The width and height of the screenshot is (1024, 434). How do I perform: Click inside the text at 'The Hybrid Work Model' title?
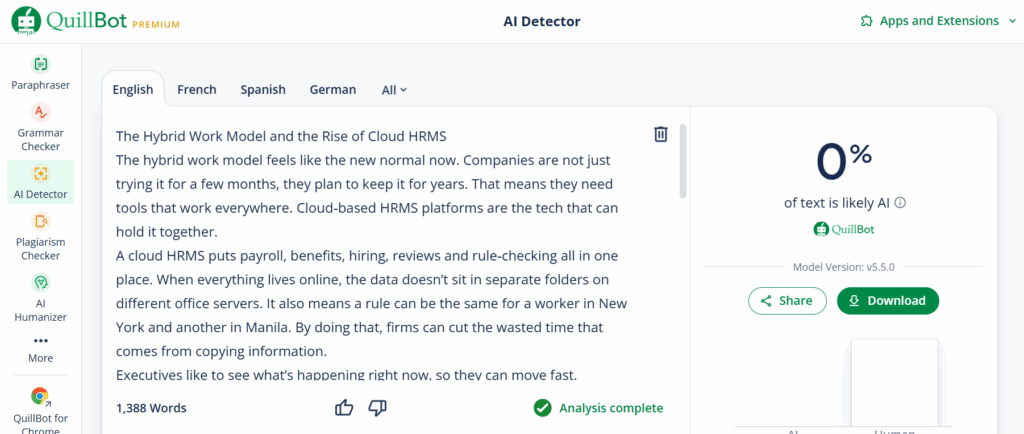281,136
